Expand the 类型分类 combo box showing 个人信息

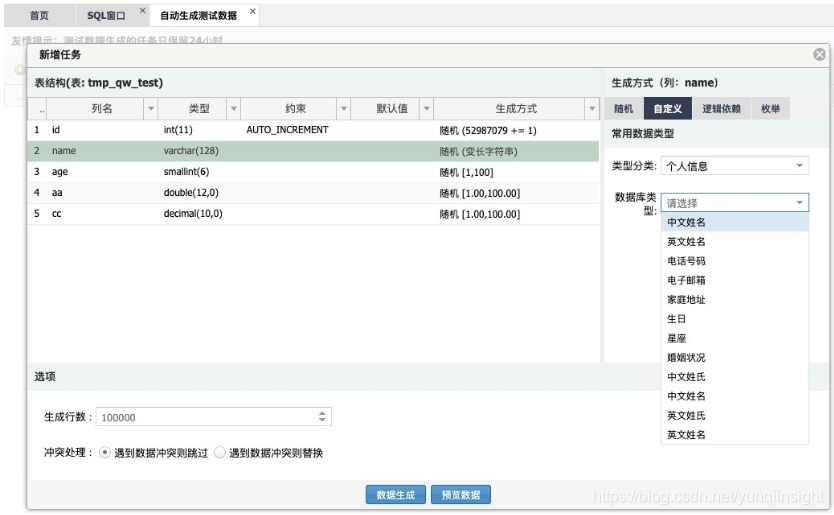[799, 165]
